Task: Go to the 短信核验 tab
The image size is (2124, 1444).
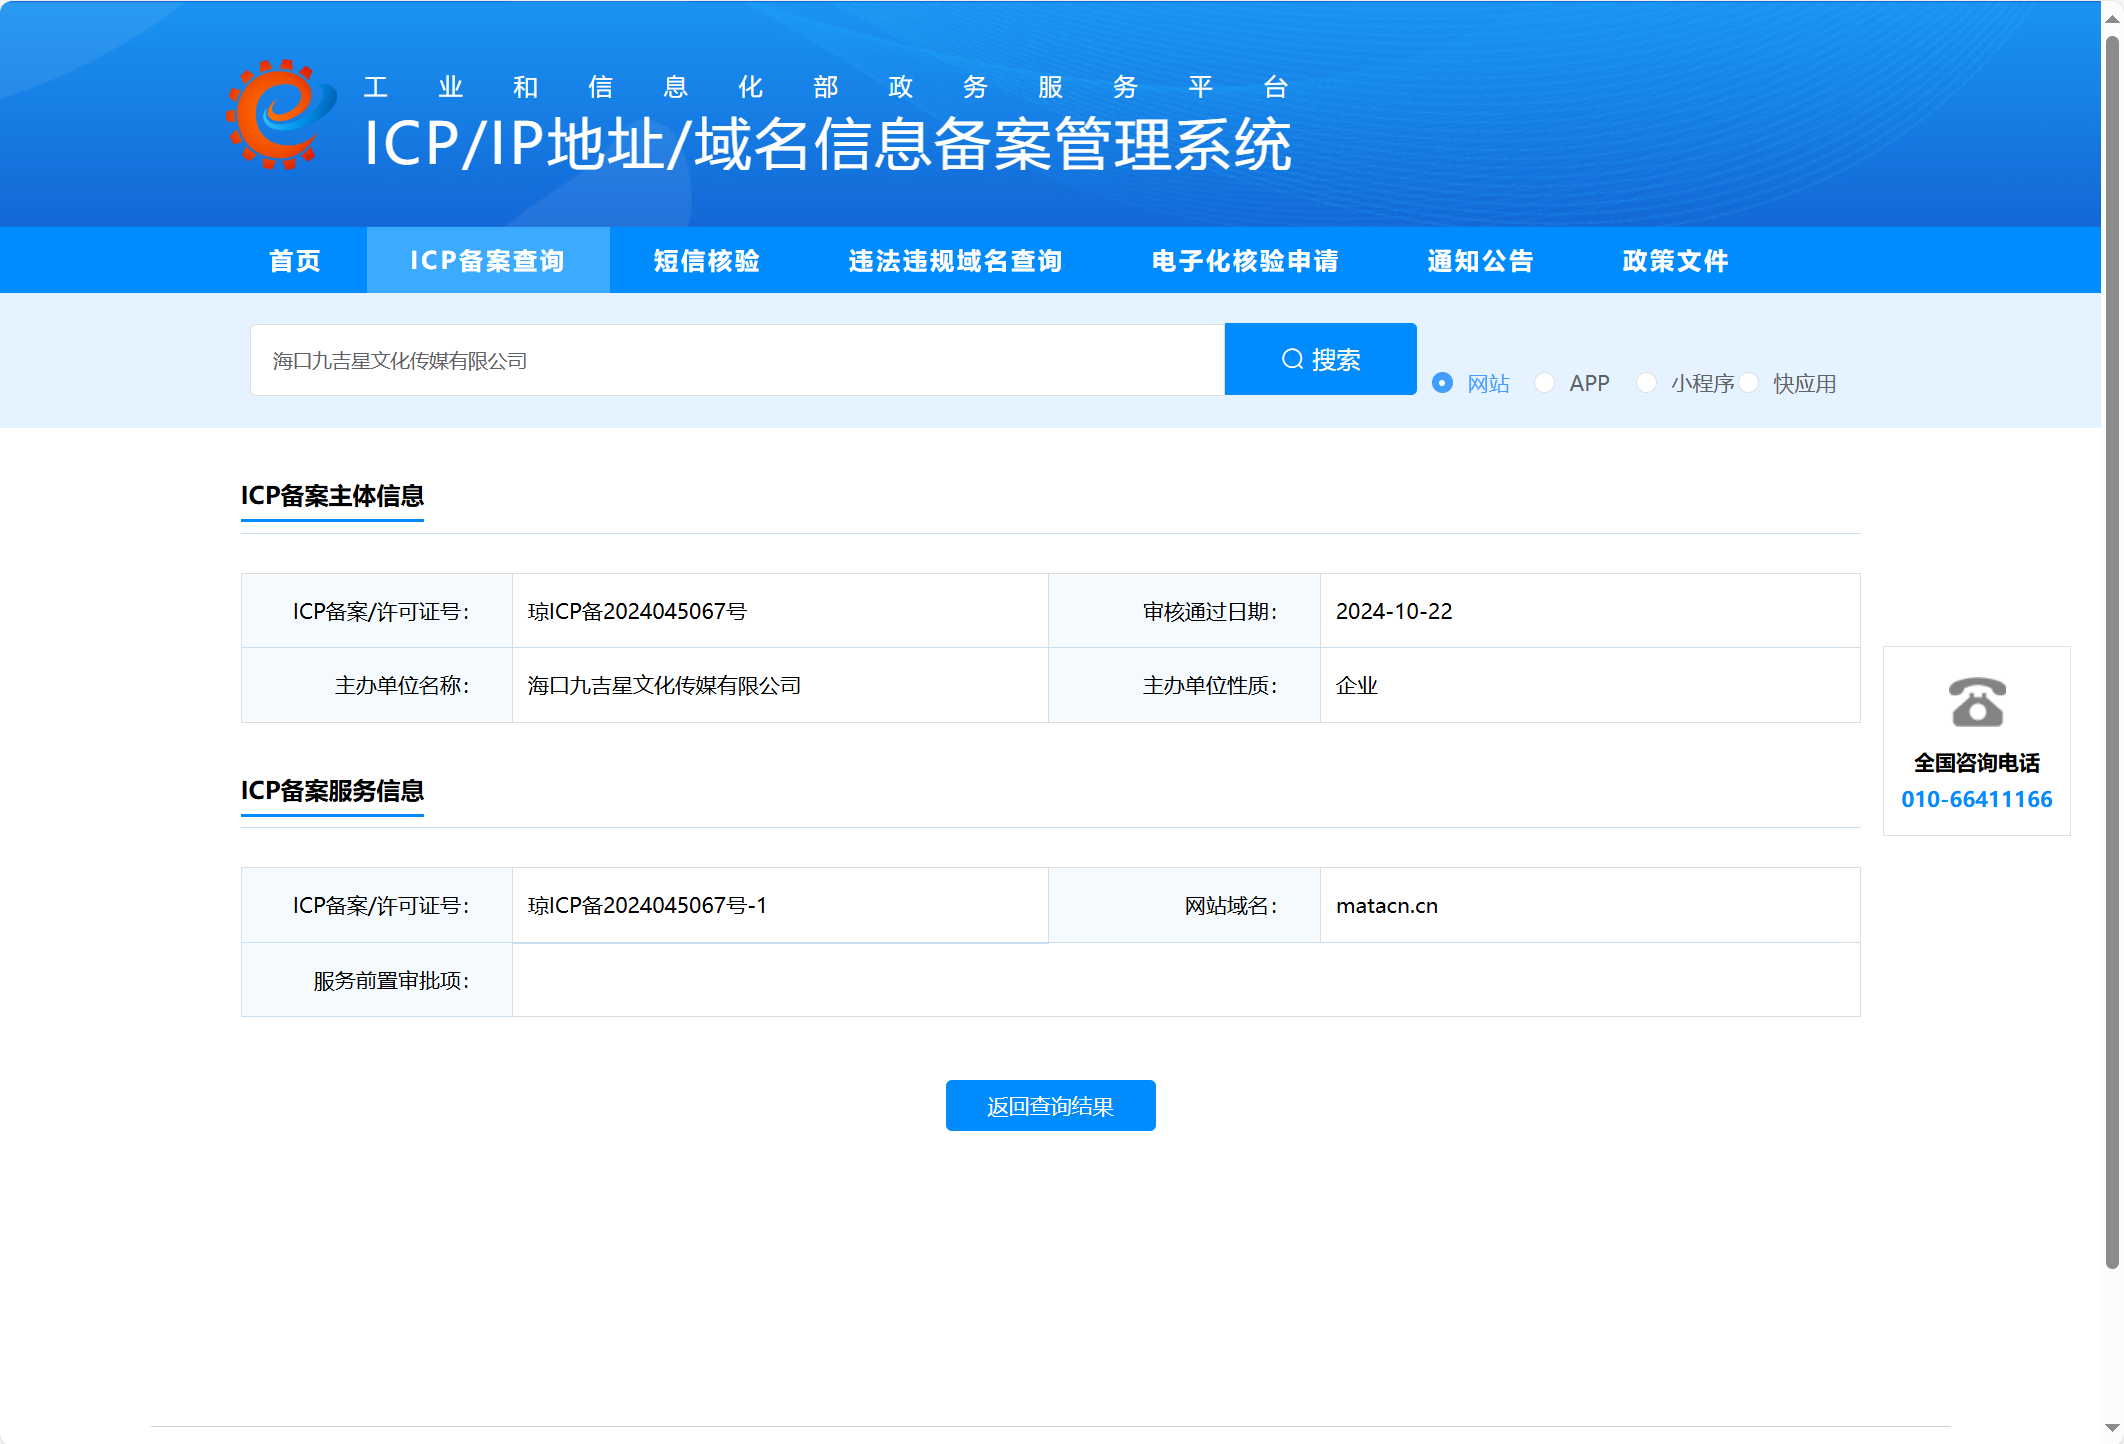Action: (707, 261)
